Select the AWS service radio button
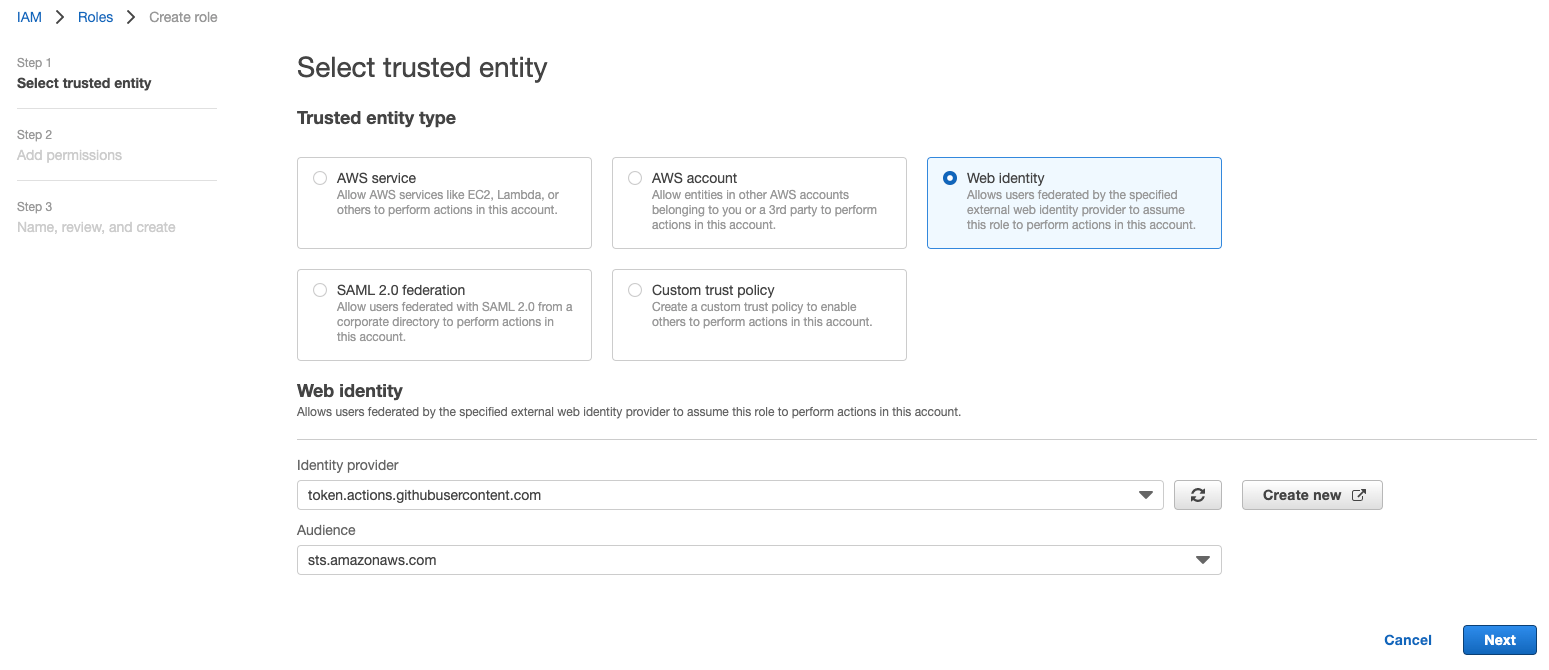 [x=320, y=178]
